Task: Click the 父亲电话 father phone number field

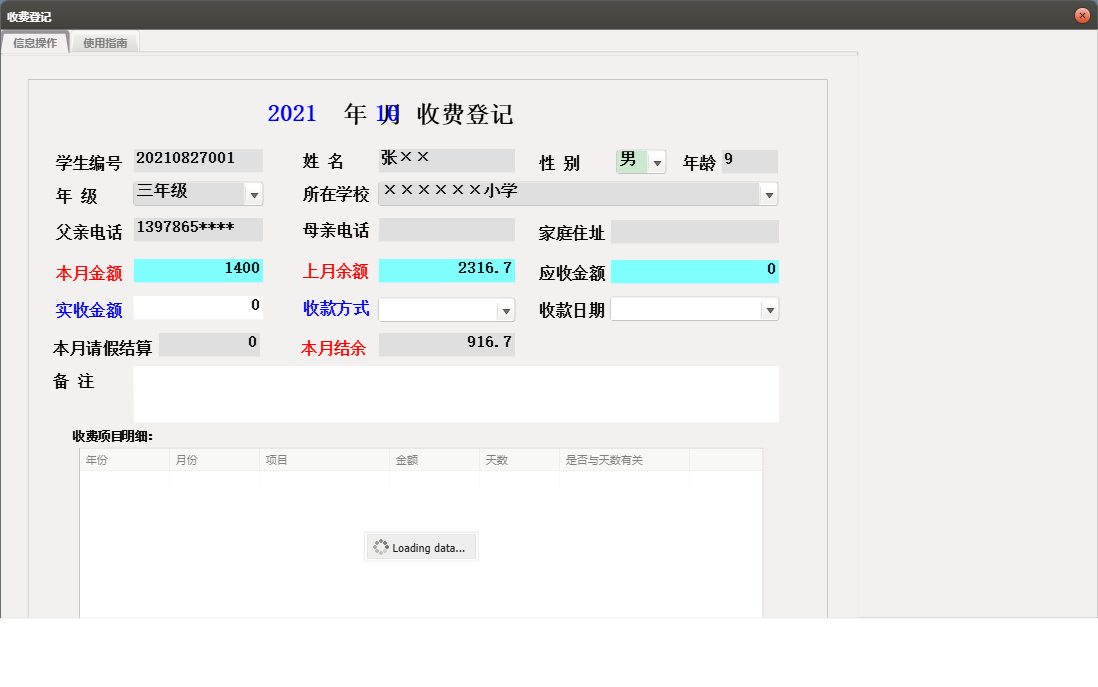Action: (x=197, y=229)
